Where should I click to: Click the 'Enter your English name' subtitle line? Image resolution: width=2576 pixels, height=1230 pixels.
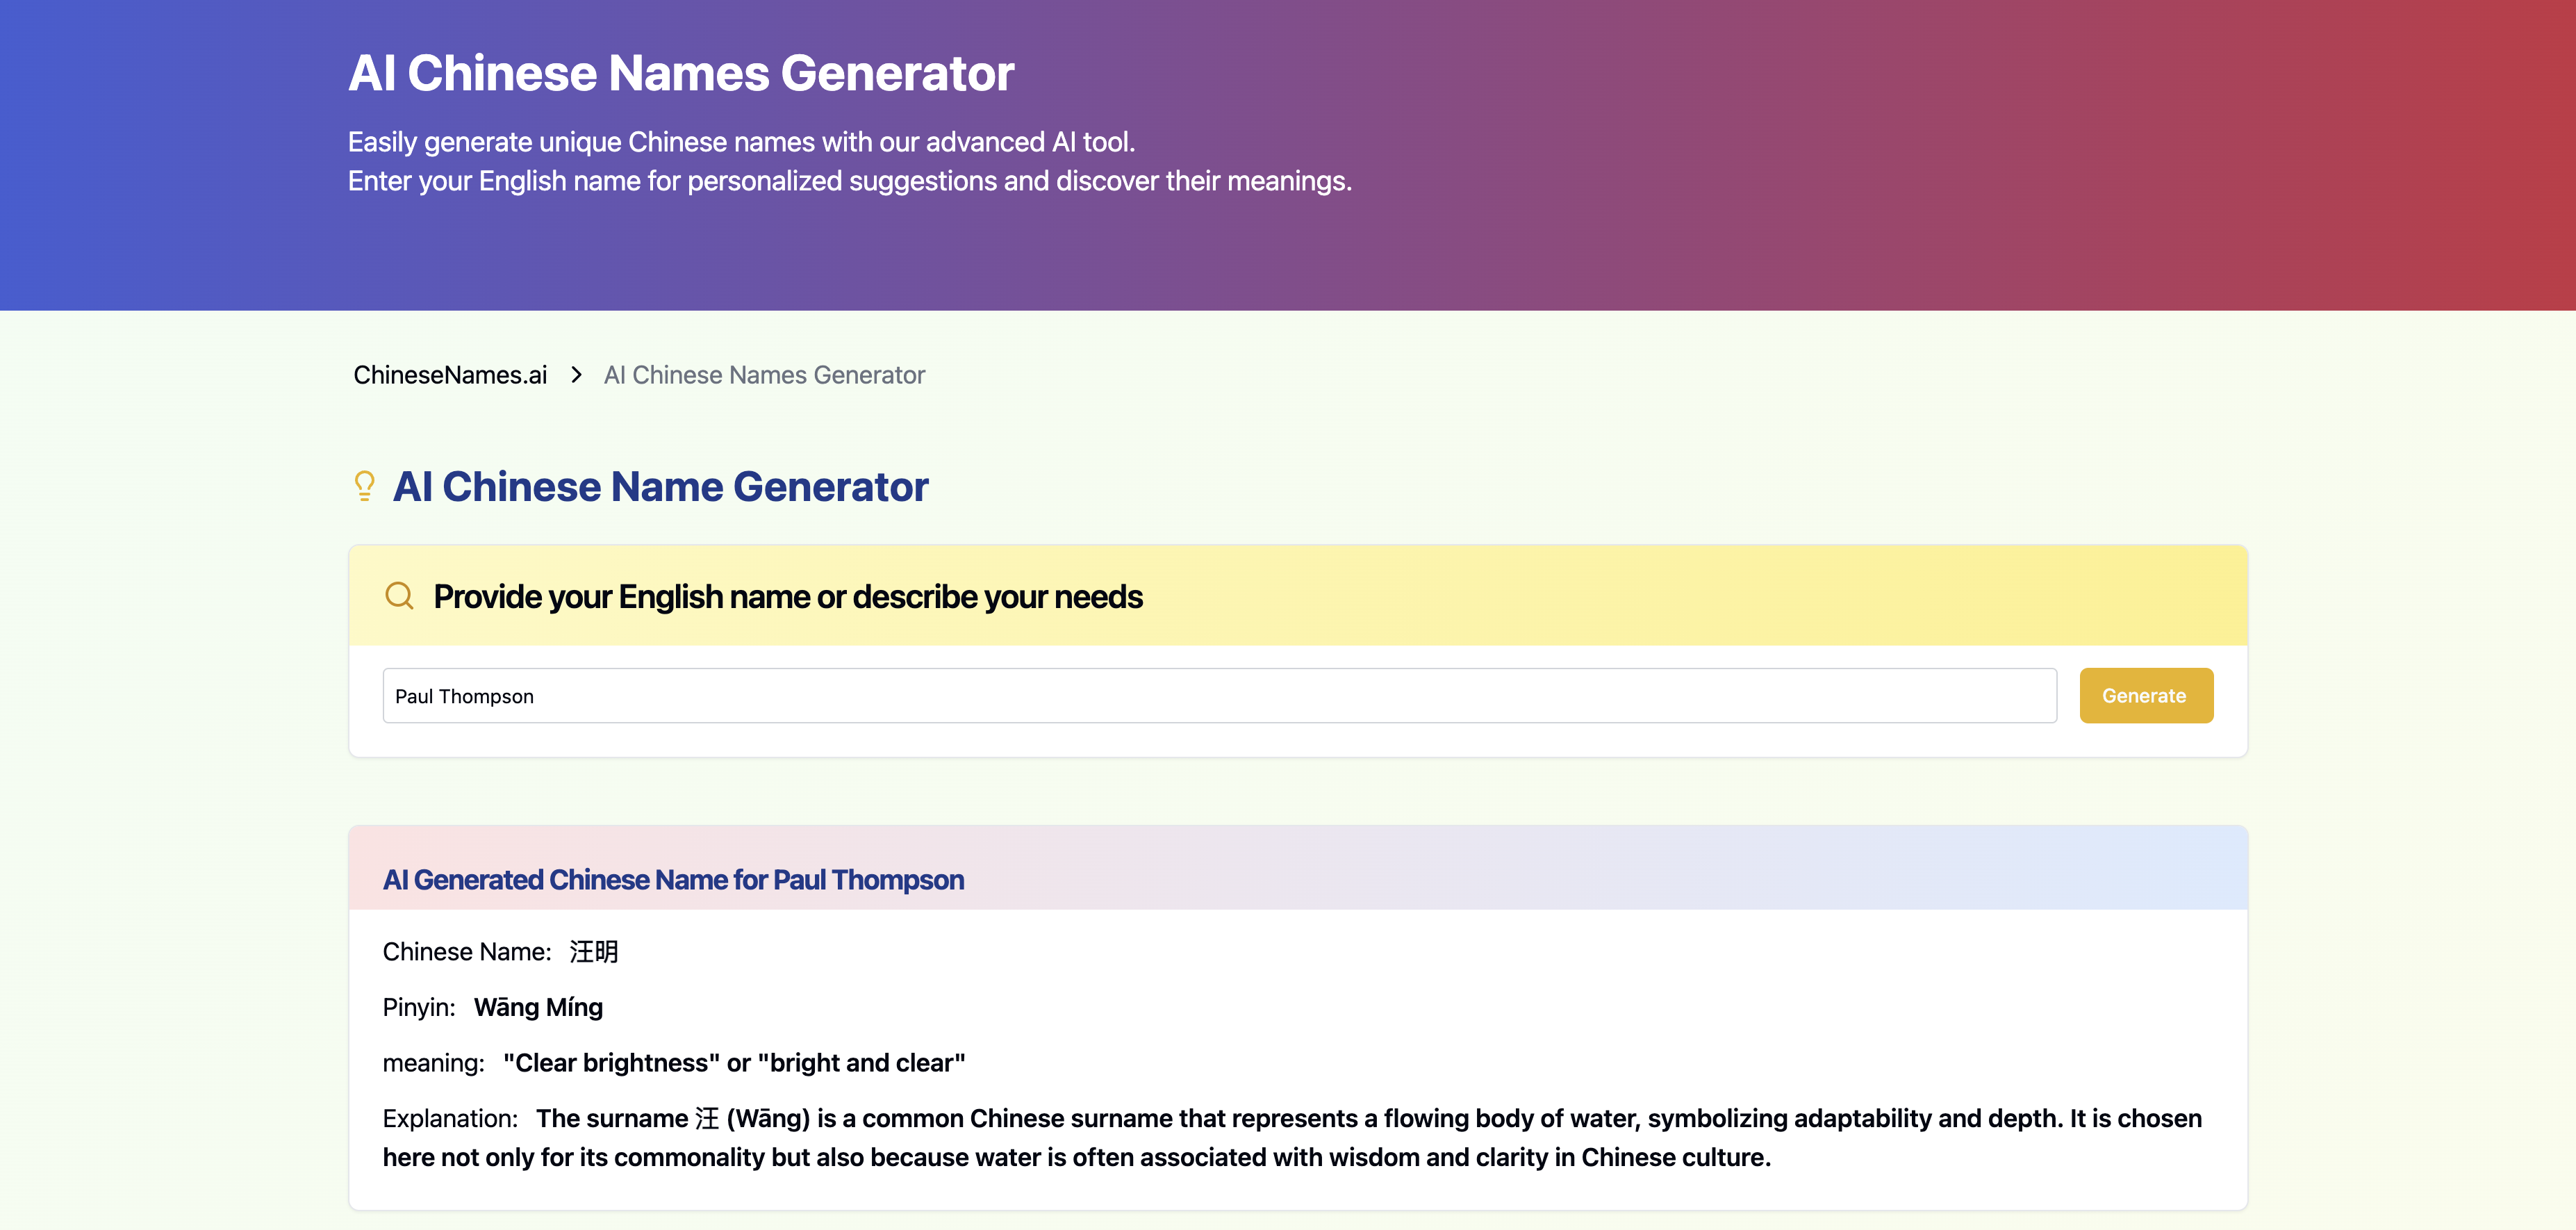click(849, 181)
